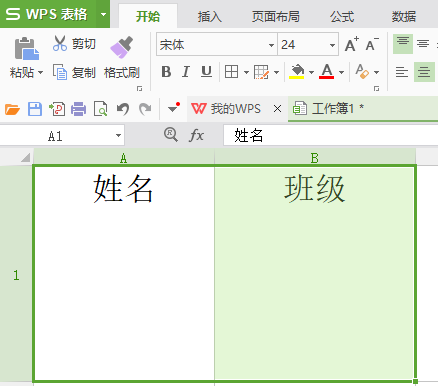Save the workbook with the floppy disk icon

pos(35,109)
